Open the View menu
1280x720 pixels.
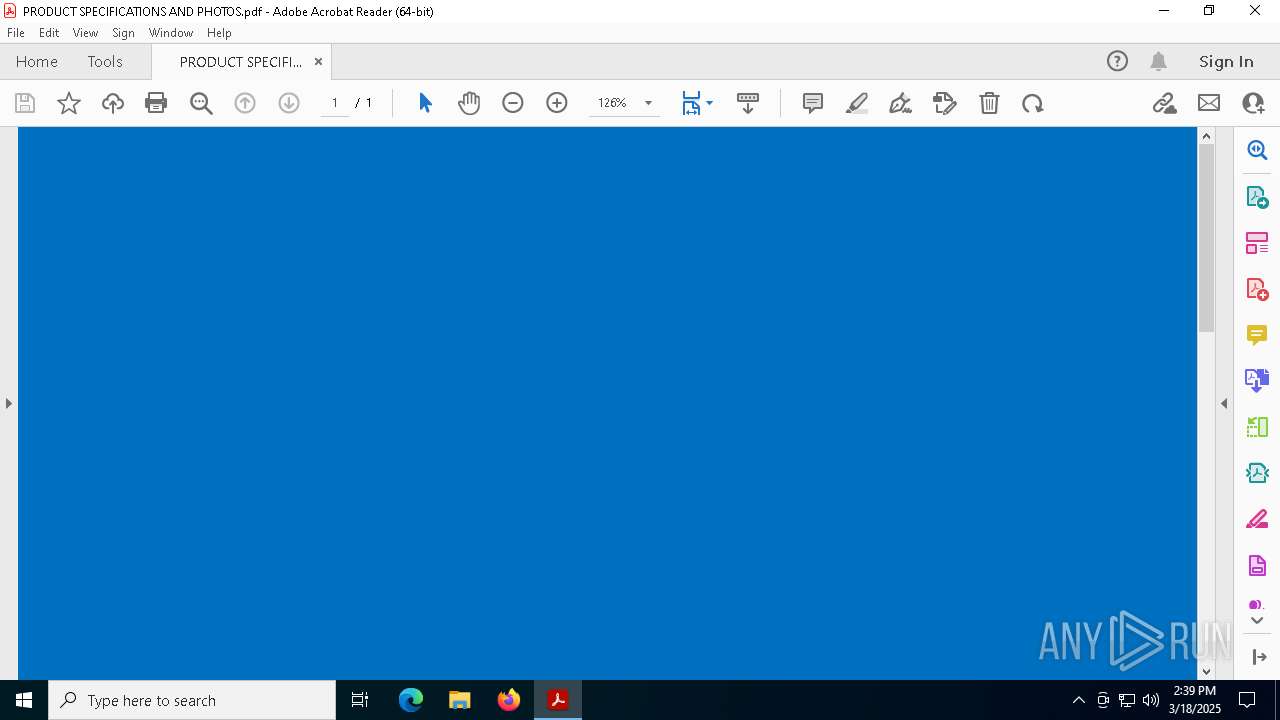pos(85,33)
